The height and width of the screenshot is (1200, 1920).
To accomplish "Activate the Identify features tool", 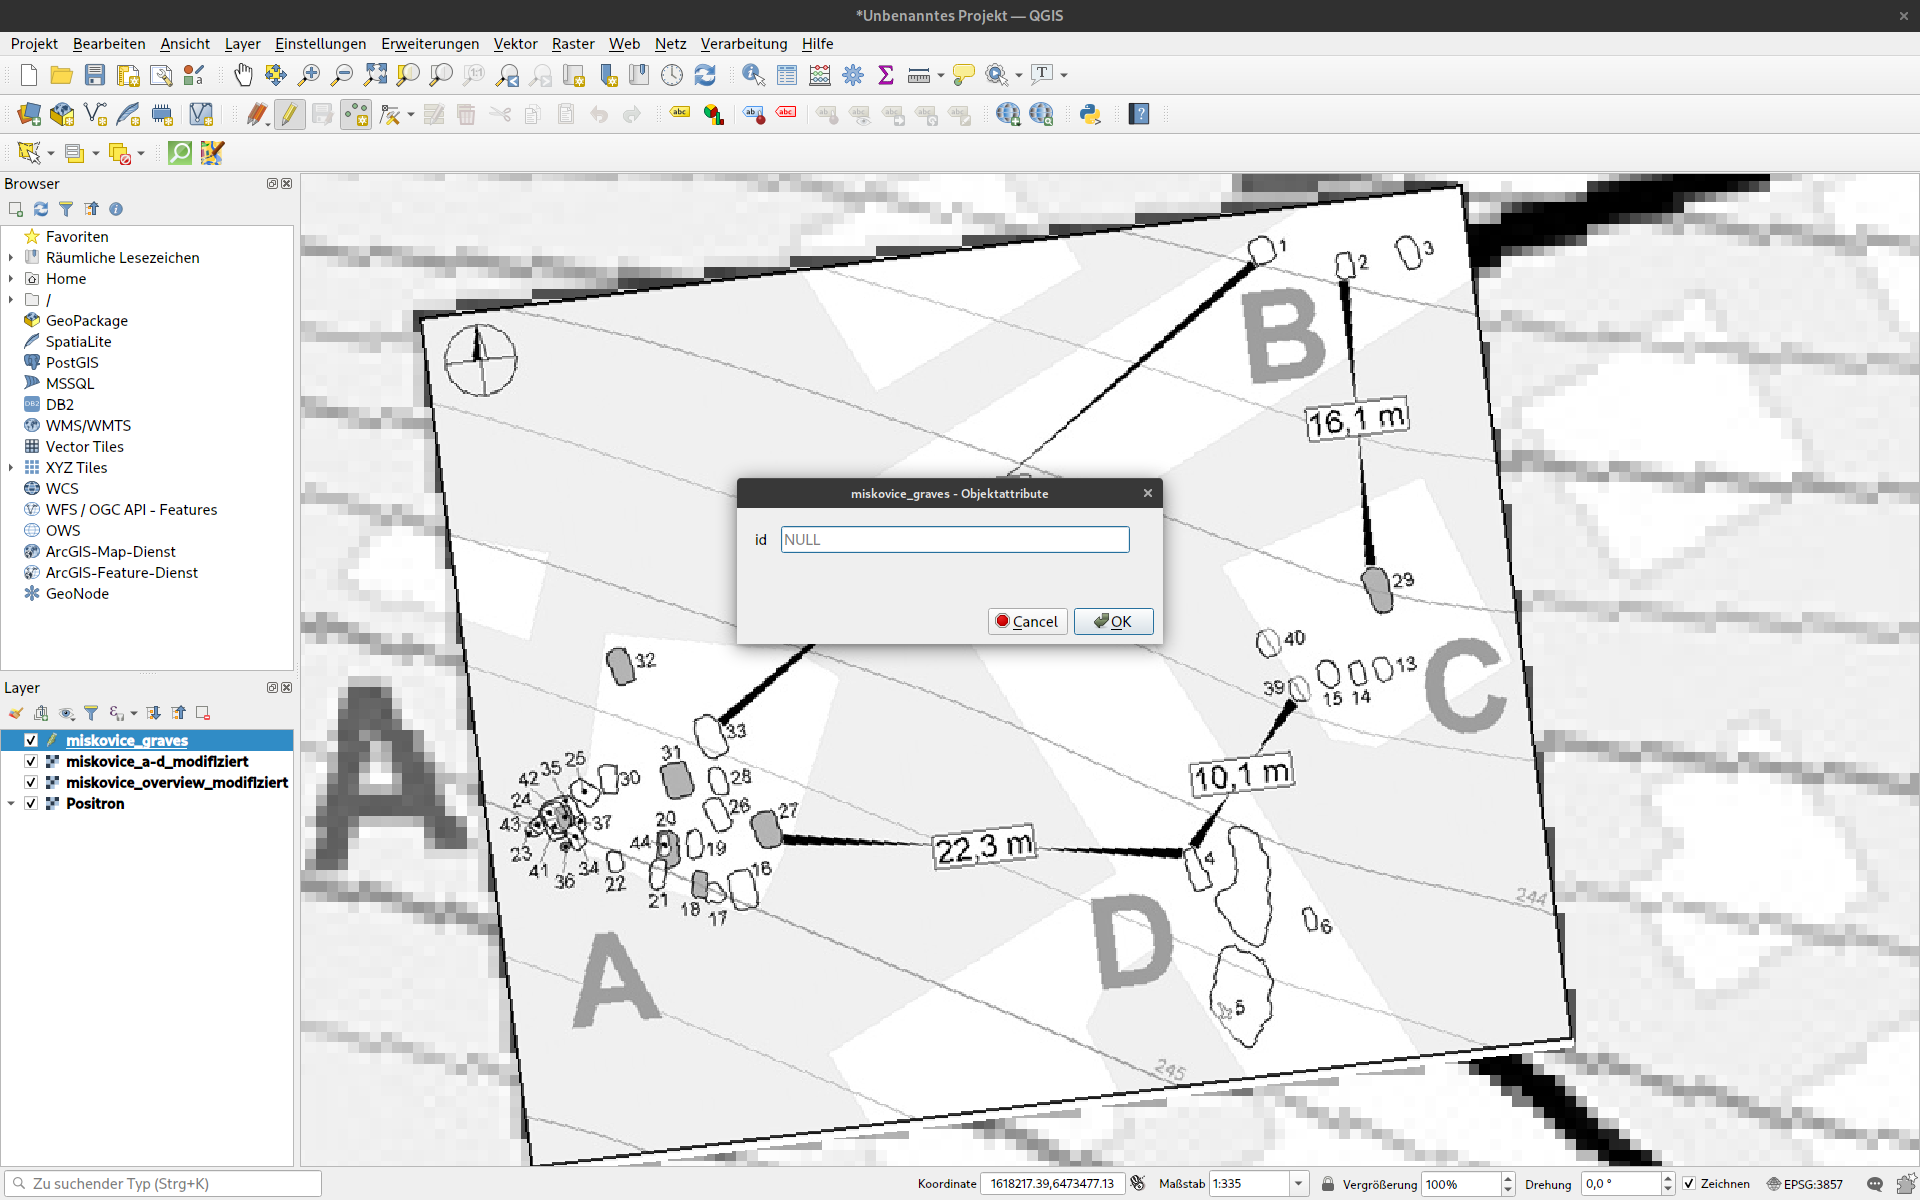I will [754, 75].
